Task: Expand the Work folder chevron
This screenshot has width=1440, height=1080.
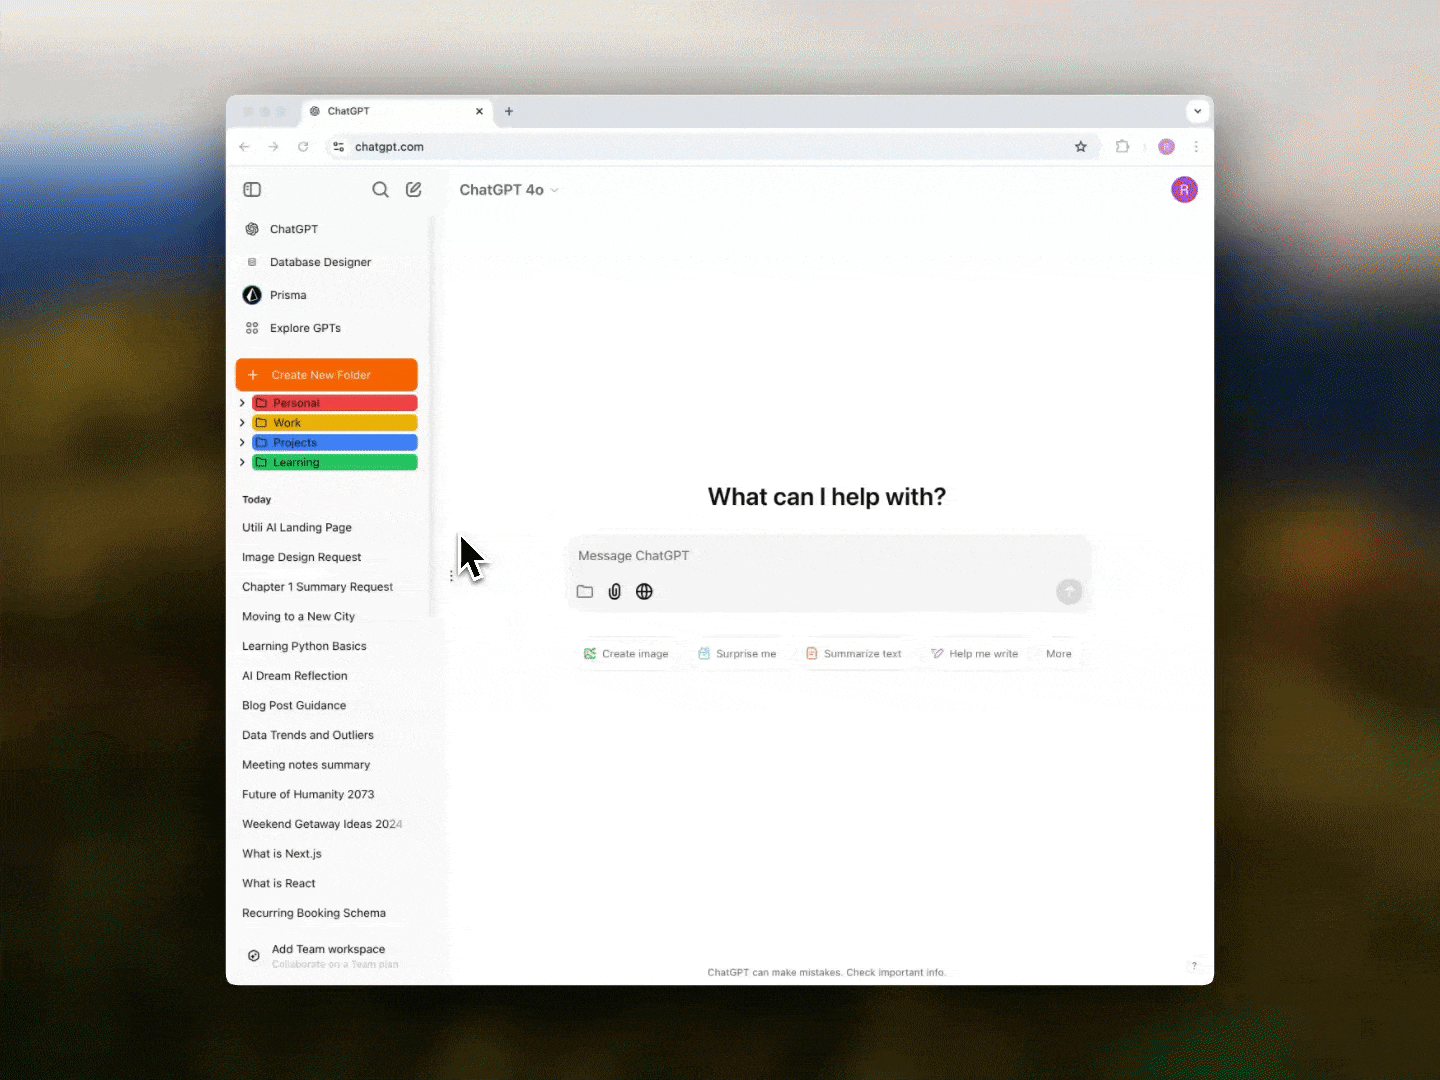Action: click(242, 423)
